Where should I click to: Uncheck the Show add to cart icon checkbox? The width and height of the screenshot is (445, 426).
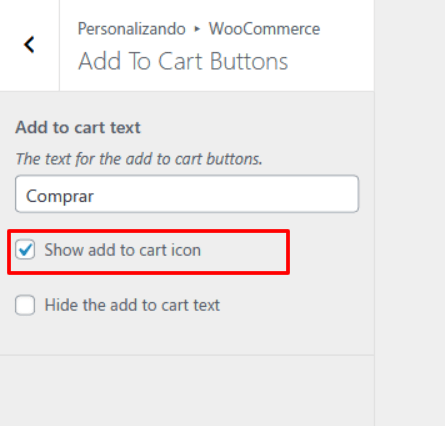(25, 249)
